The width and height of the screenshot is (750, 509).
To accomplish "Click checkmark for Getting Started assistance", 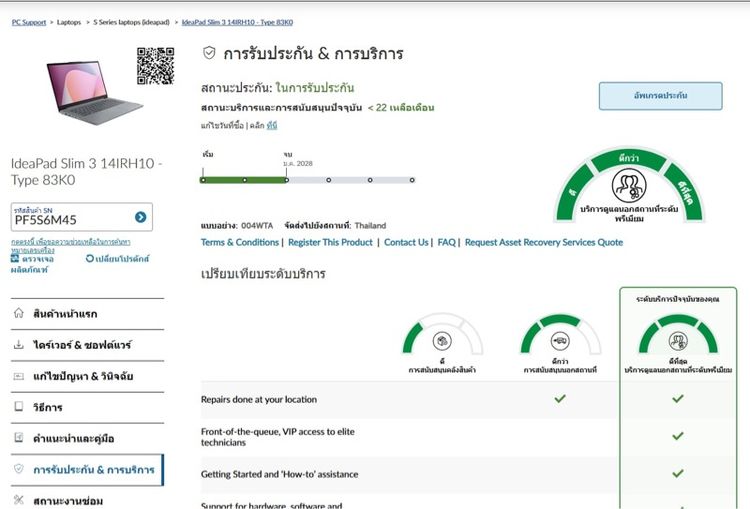I will tap(678, 474).
